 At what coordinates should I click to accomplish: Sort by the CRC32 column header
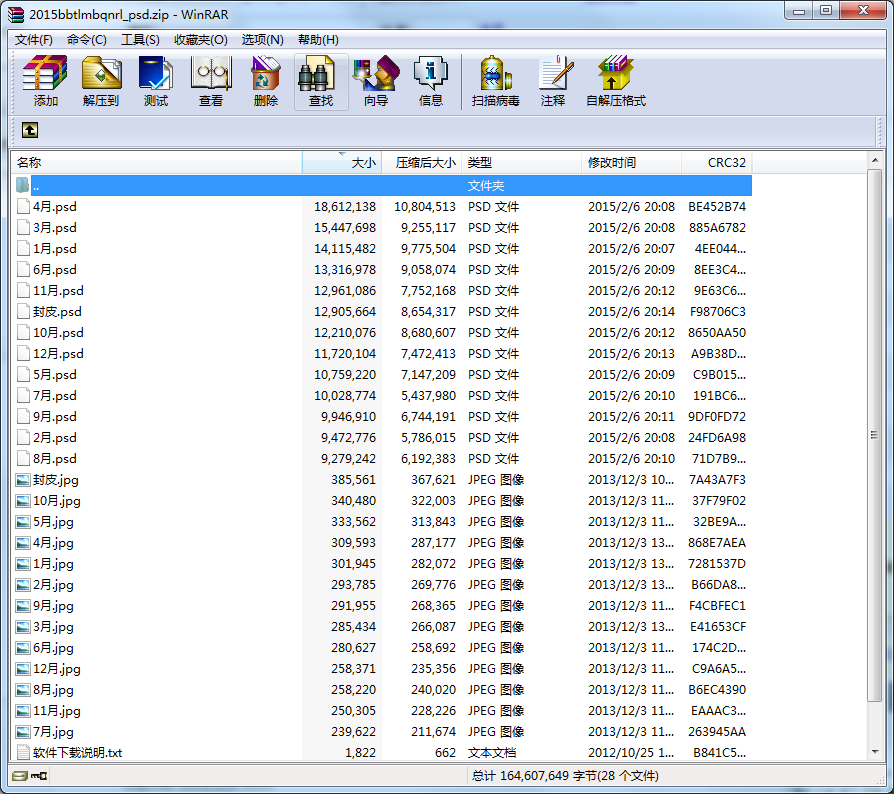717,162
